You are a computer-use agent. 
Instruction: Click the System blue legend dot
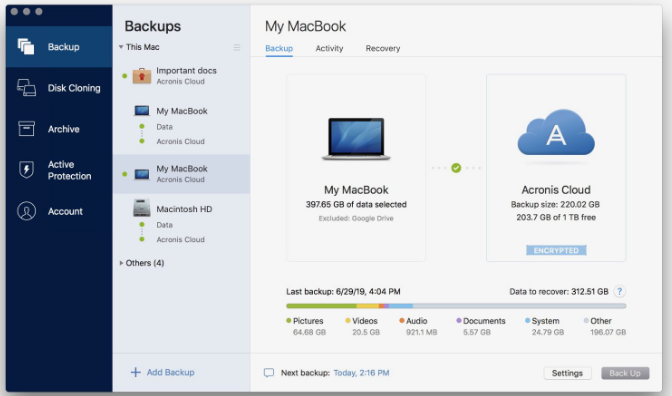528,321
